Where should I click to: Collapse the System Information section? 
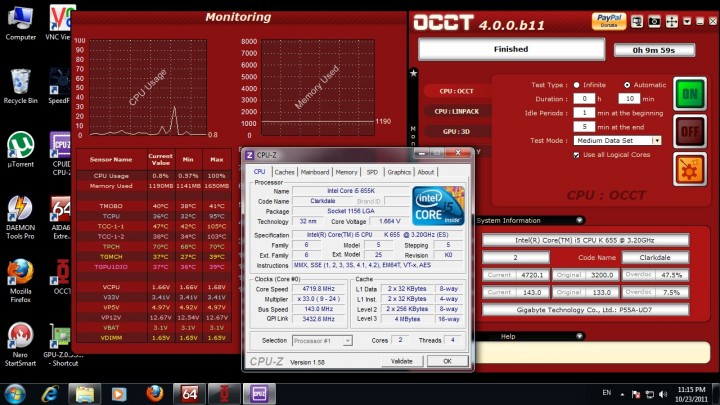[579, 220]
